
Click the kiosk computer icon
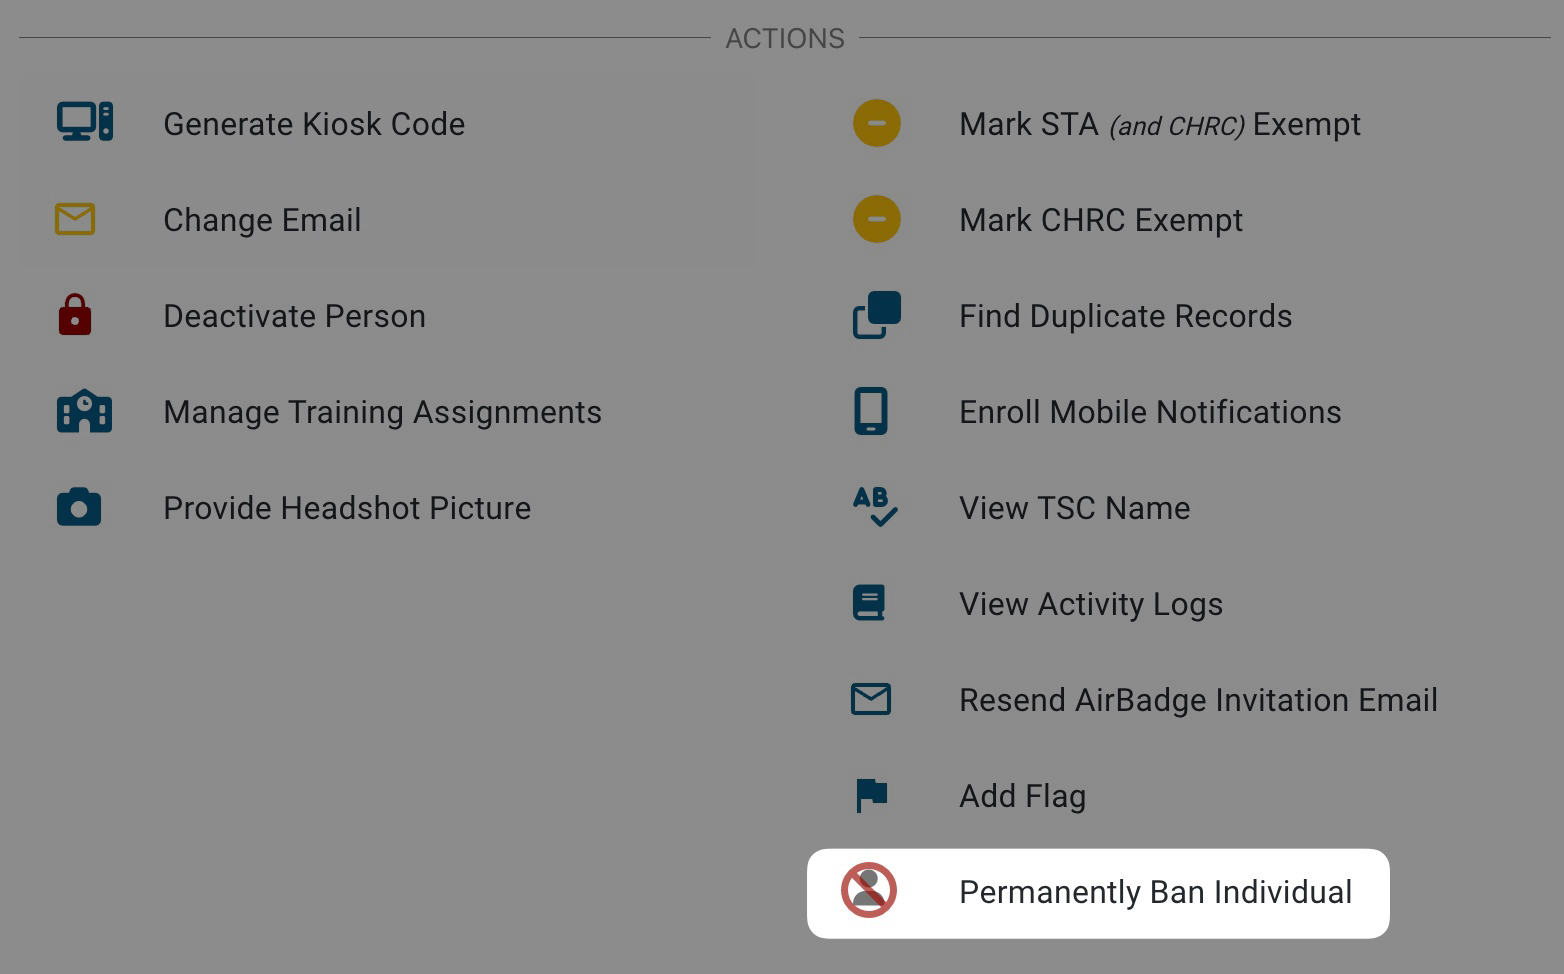click(84, 122)
